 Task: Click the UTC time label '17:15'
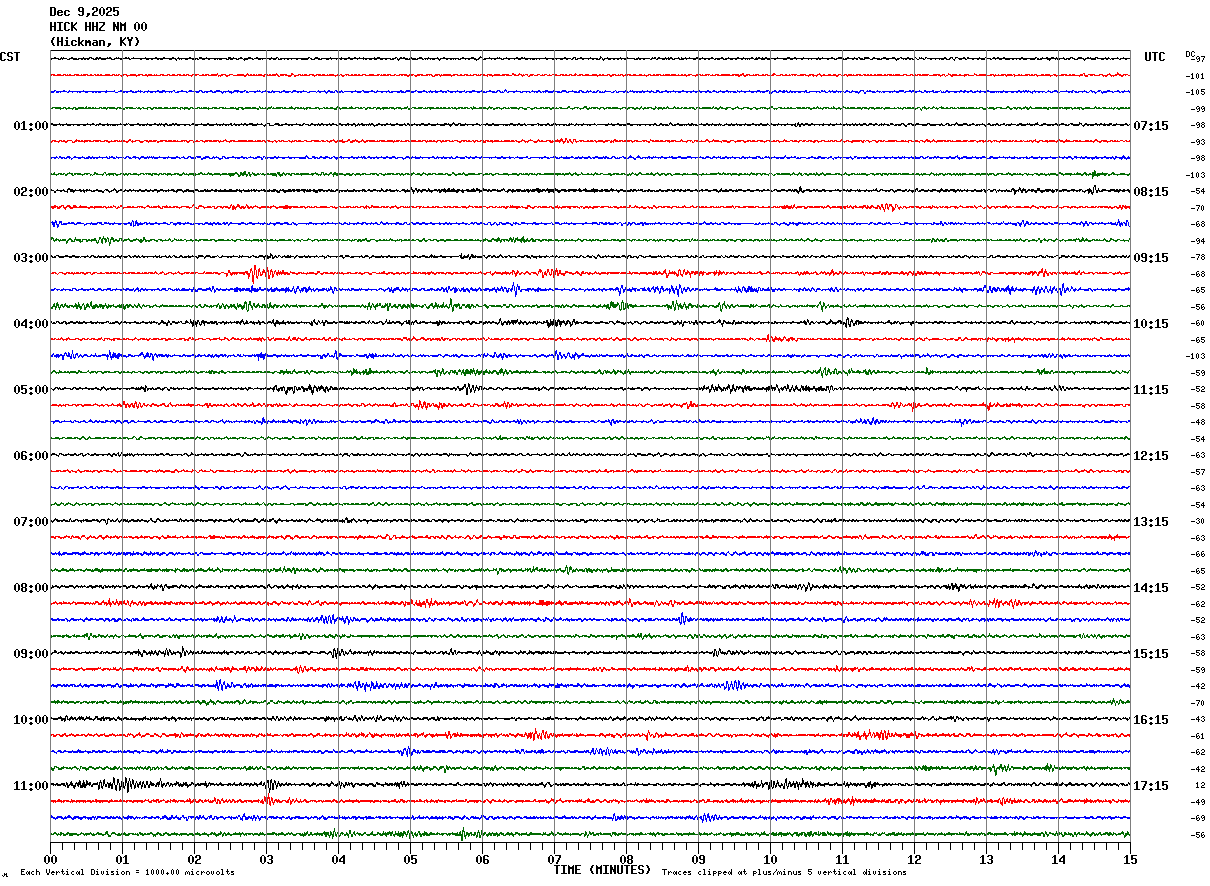click(1151, 786)
